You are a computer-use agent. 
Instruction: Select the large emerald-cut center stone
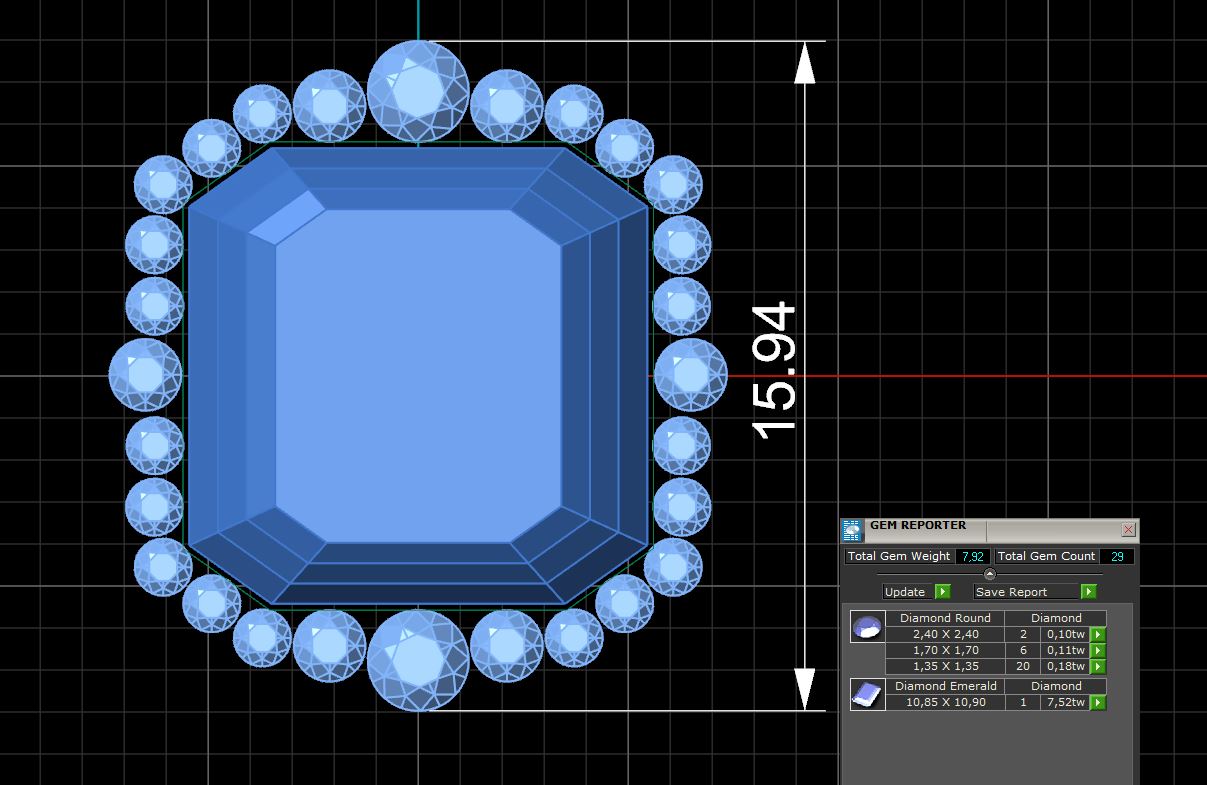(x=418, y=376)
